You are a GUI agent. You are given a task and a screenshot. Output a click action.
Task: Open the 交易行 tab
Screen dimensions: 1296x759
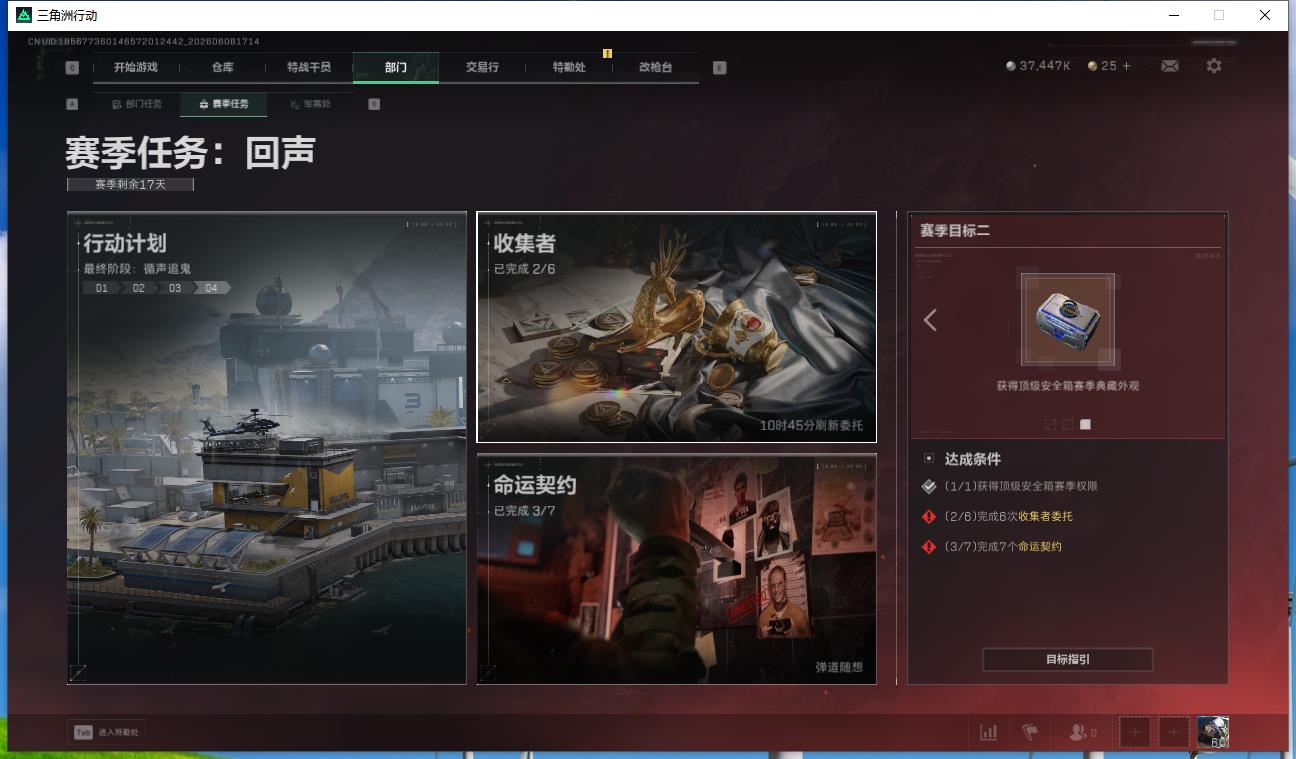point(482,67)
